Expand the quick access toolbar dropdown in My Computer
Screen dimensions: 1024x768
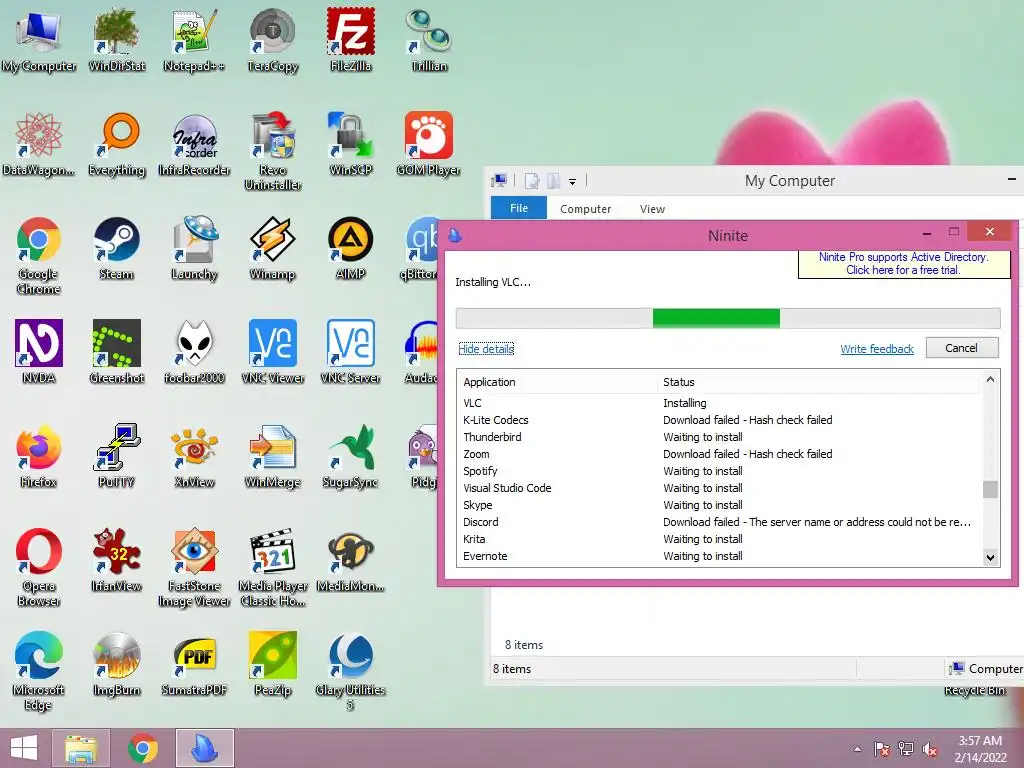[572, 182]
